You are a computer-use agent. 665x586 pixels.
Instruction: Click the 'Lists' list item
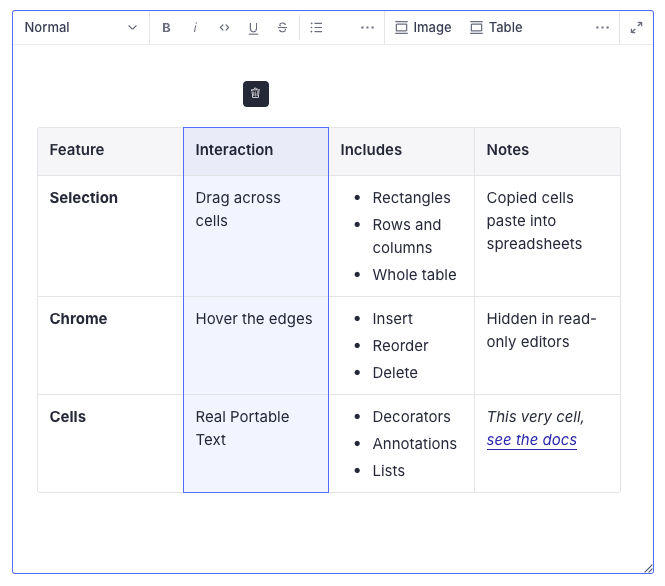(x=388, y=471)
